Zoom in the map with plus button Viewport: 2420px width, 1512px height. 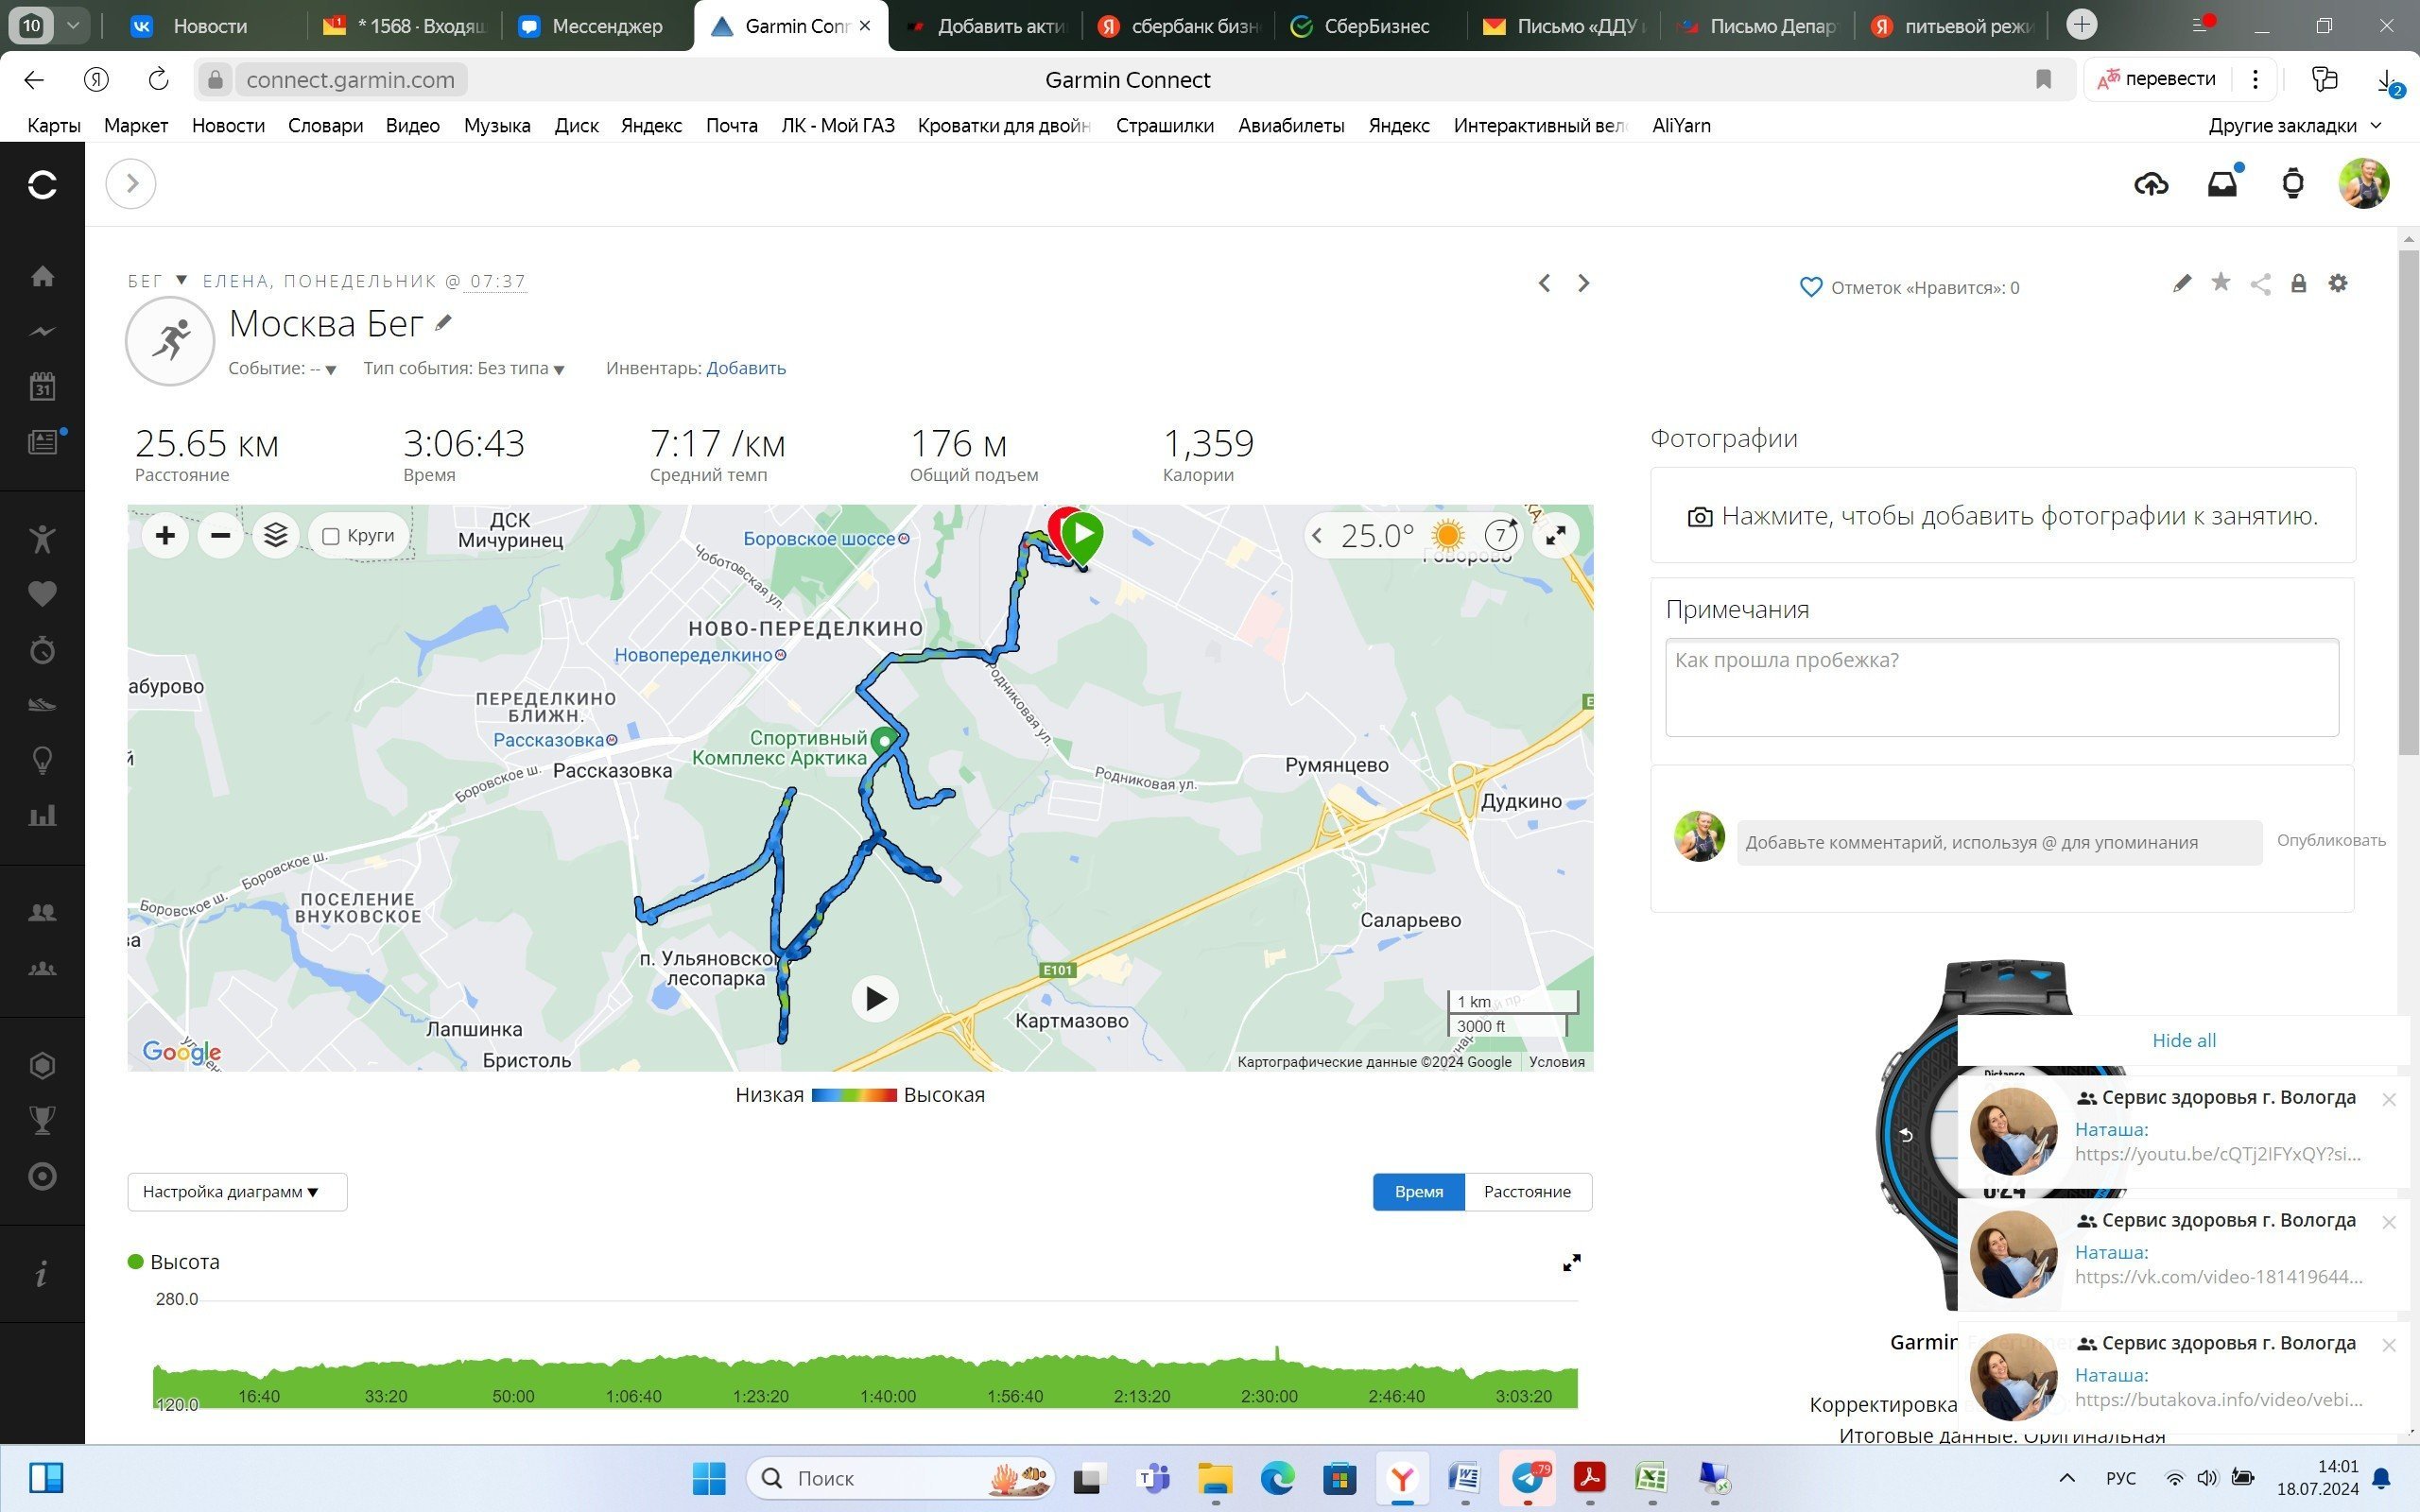(165, 536)
